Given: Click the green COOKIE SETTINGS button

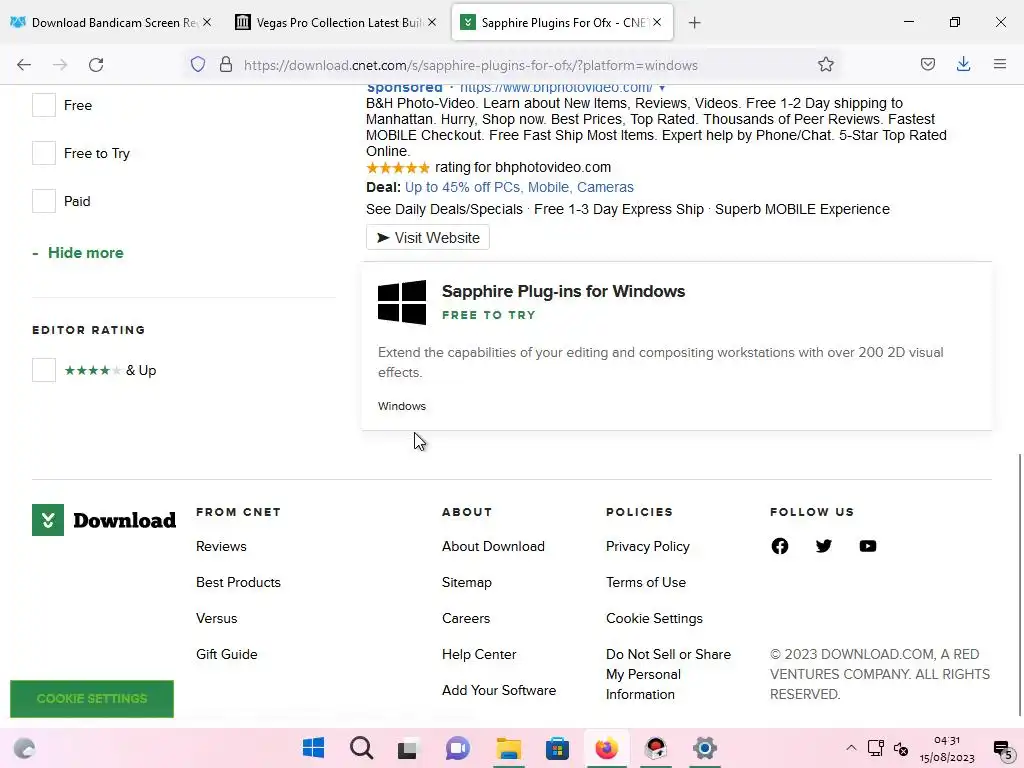Looking at the screenshot, I should [x=92, y=699].
